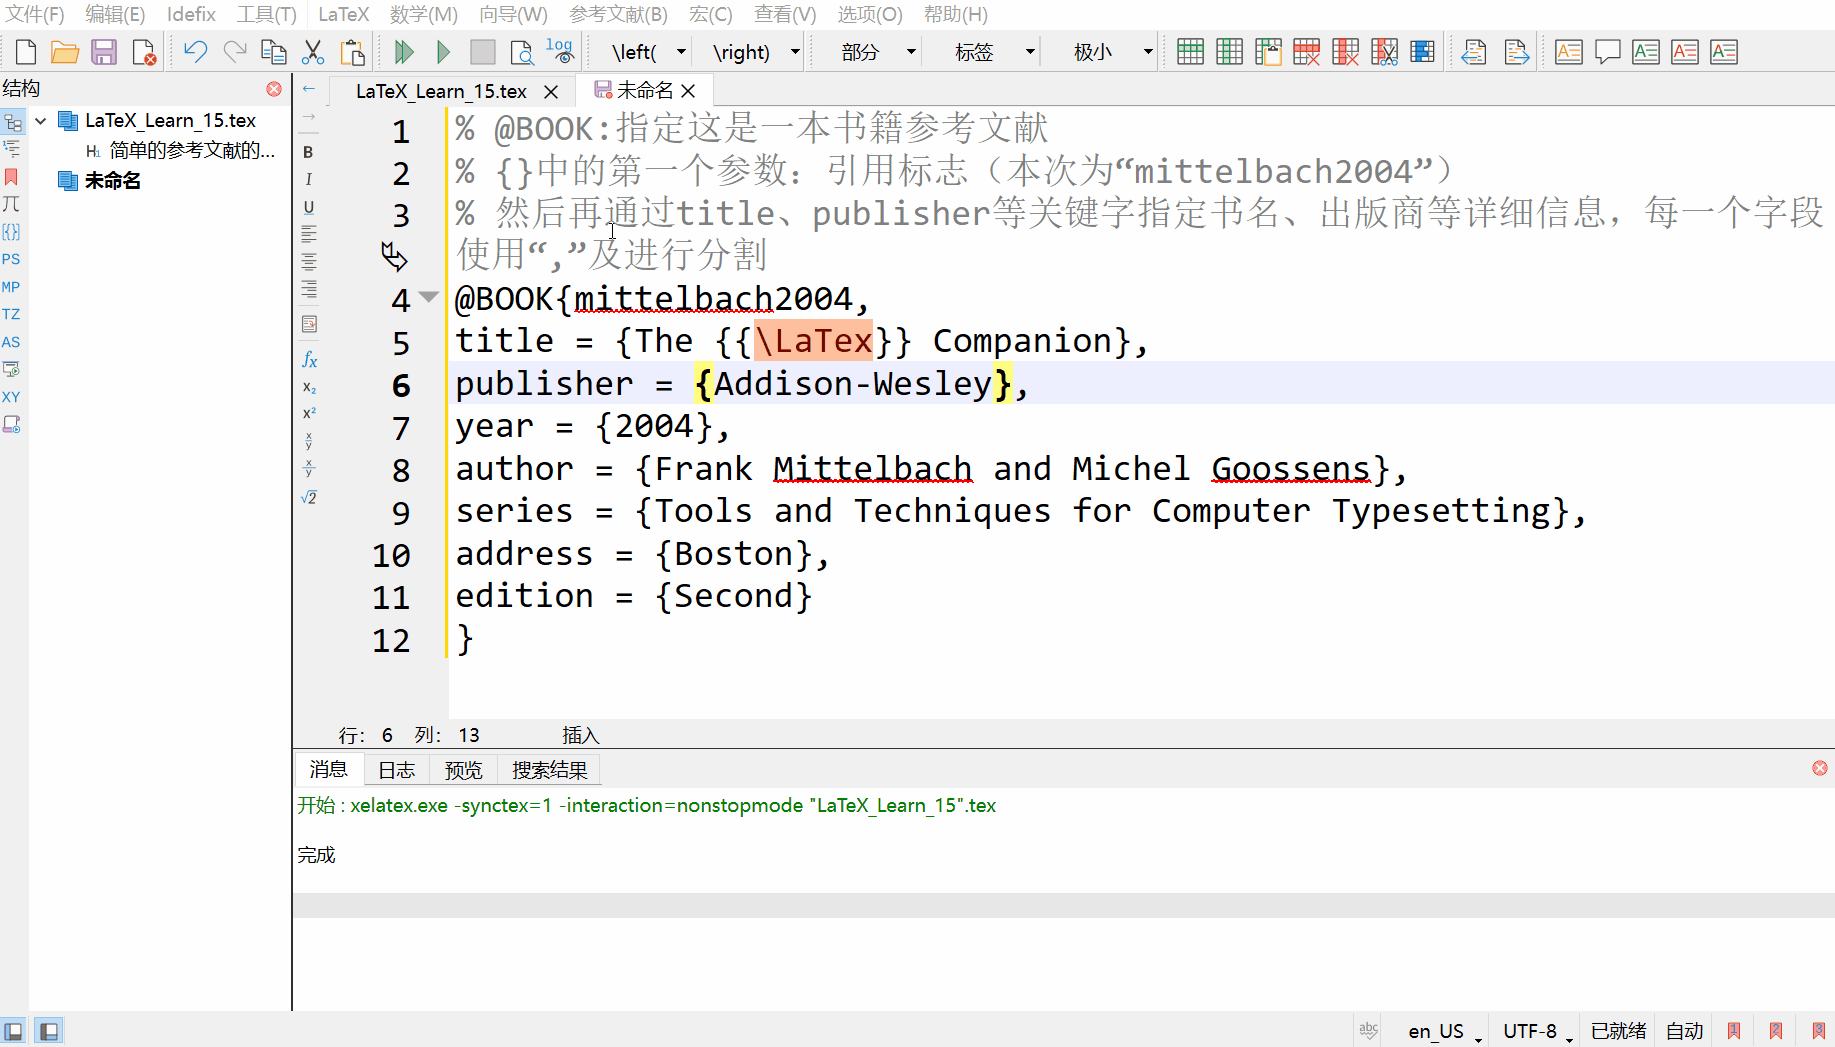Viewport: 1835px width, 1047px height.
Task: Copy selection with the copy icon
Action: click(x=274, y=52)
